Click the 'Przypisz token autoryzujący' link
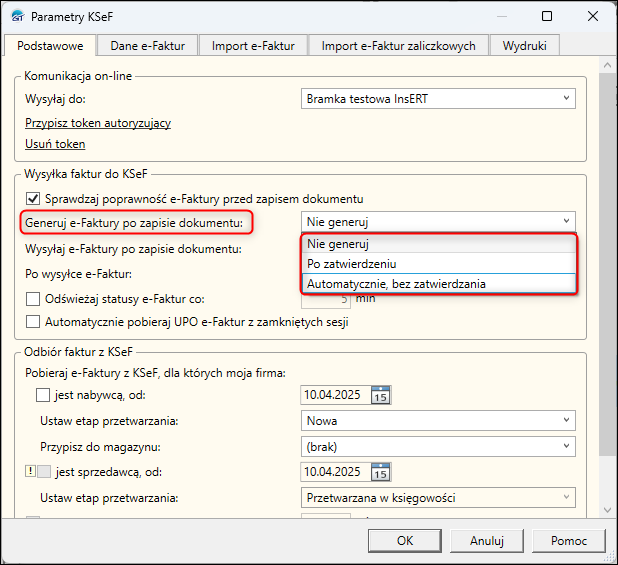618x565 pixels. [98, 123]
